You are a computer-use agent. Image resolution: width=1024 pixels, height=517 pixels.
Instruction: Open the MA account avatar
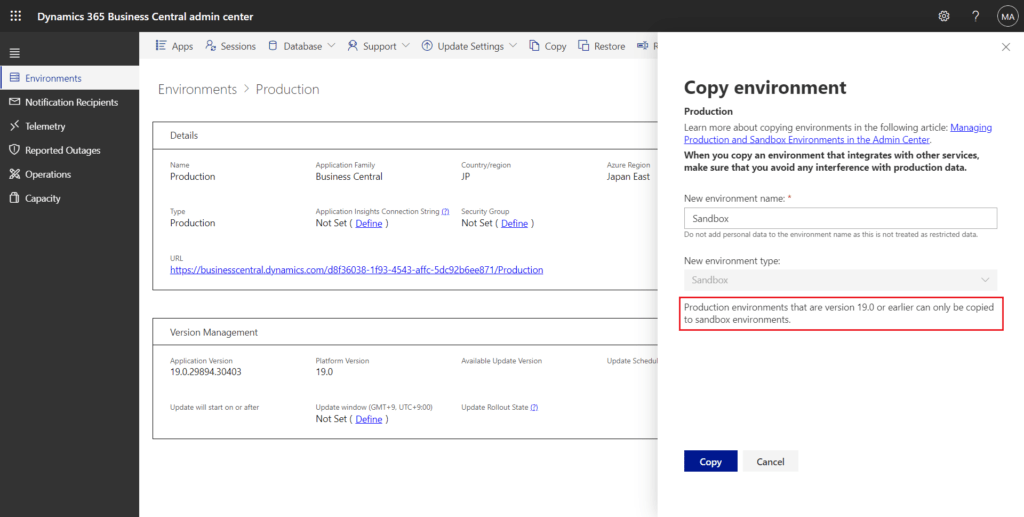pyautogui.click(x=1007, y=16)
